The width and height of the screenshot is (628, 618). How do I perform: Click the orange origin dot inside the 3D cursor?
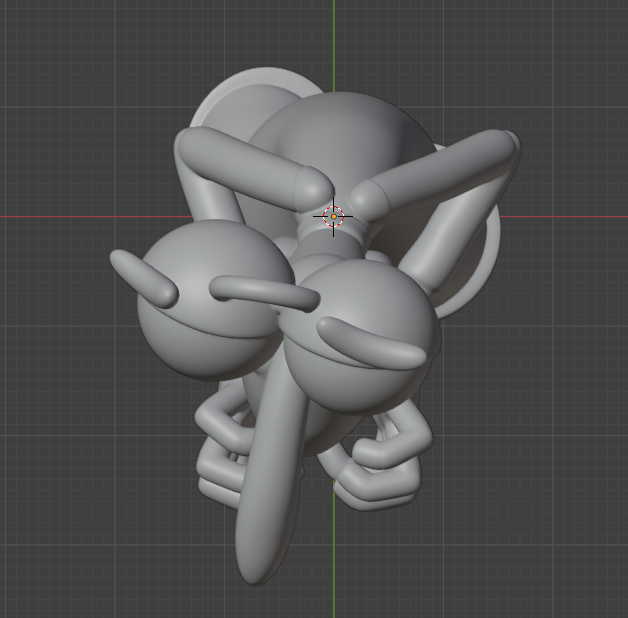(334, 216)
